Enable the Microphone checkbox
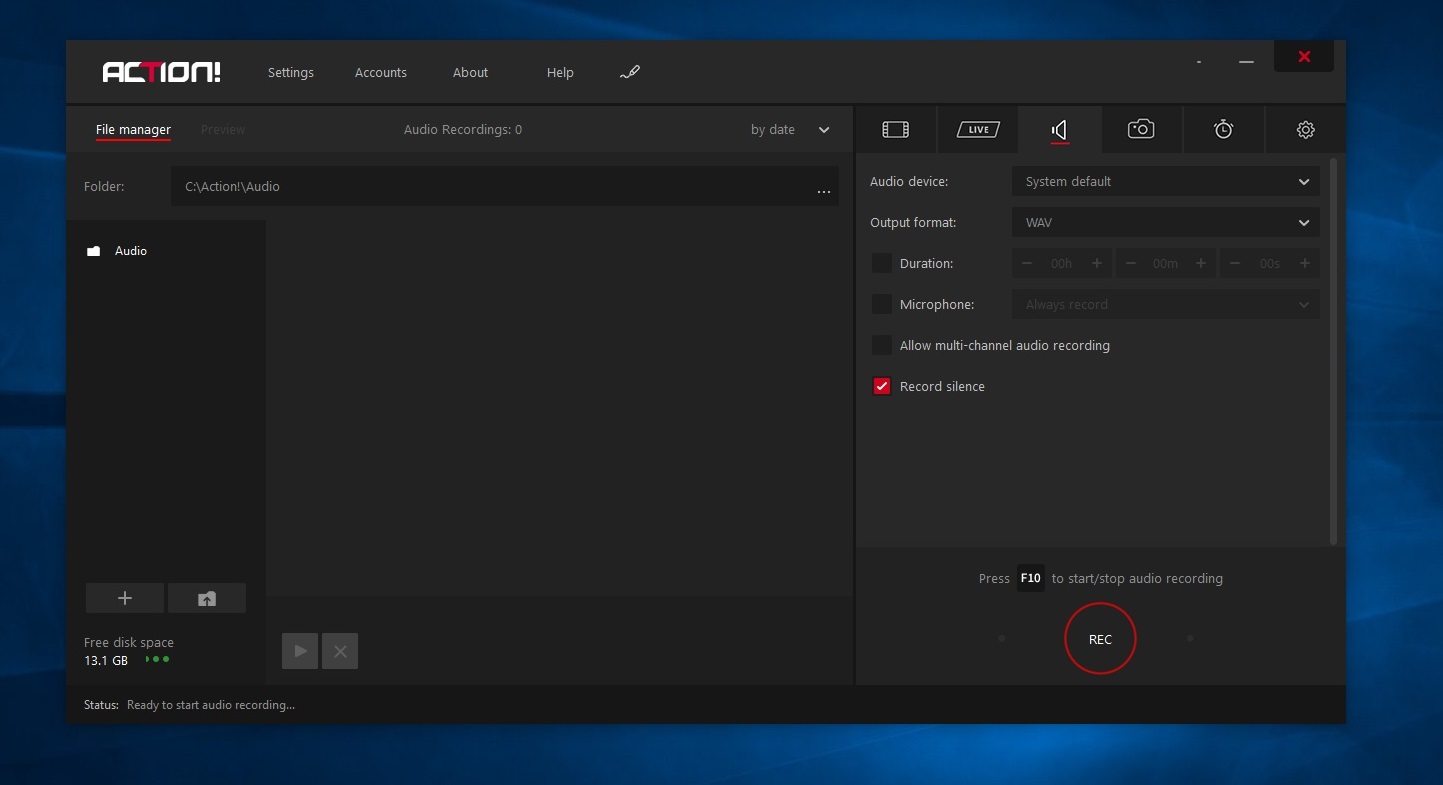The image size is (1443, 785). [881, 304]
